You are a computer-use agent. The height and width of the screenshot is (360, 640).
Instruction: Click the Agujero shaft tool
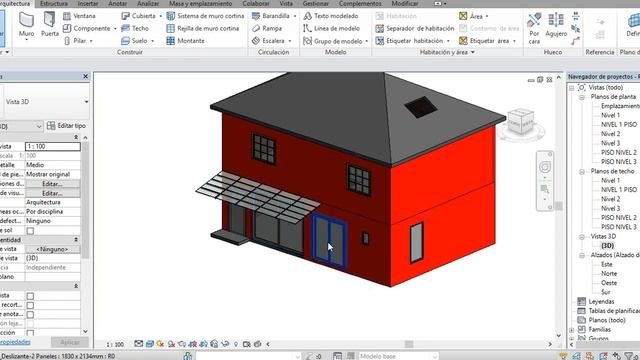point(556,24)
